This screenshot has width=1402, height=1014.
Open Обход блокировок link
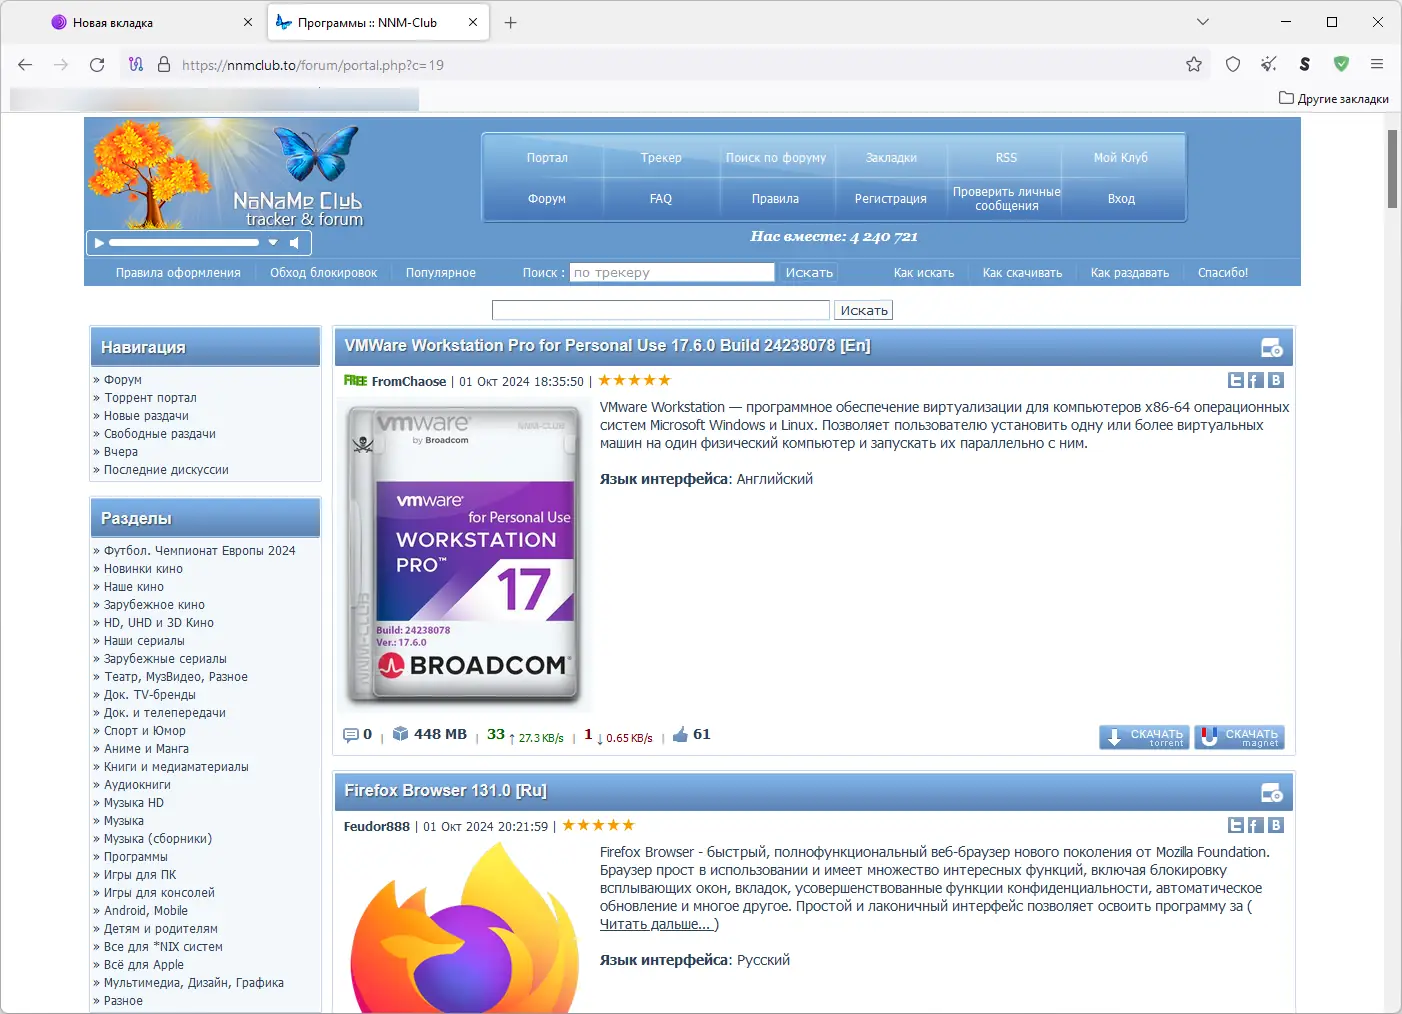[x=324, y=273]
